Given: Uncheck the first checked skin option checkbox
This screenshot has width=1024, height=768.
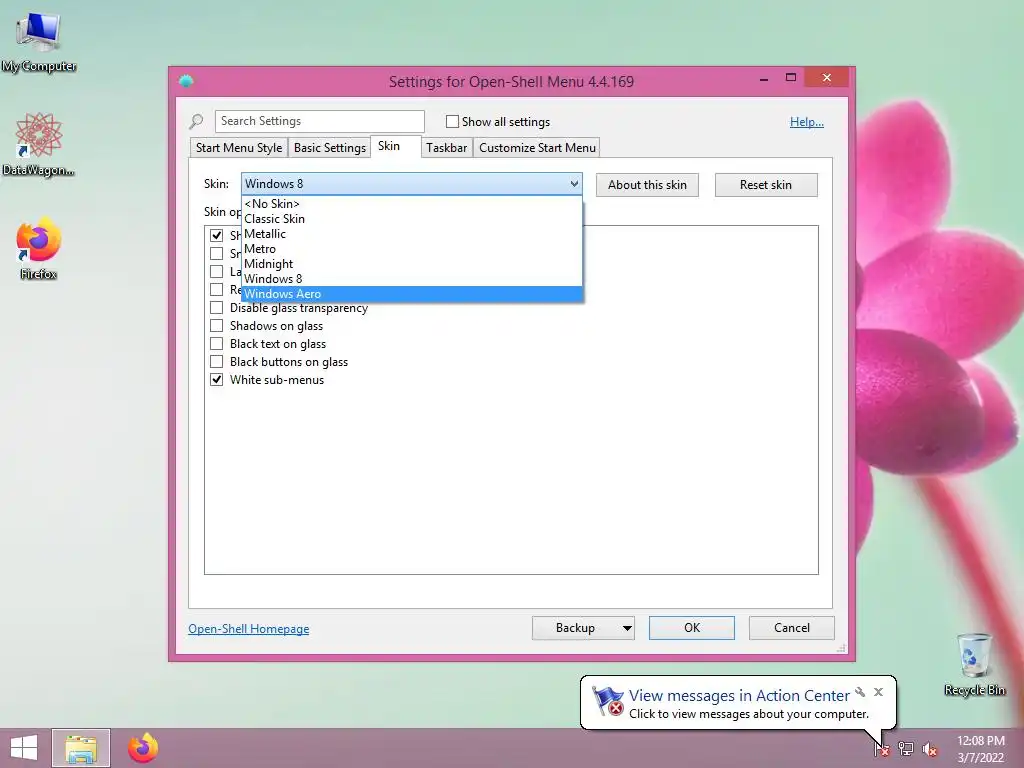Looking at the screenshot, I should (216, 235).
